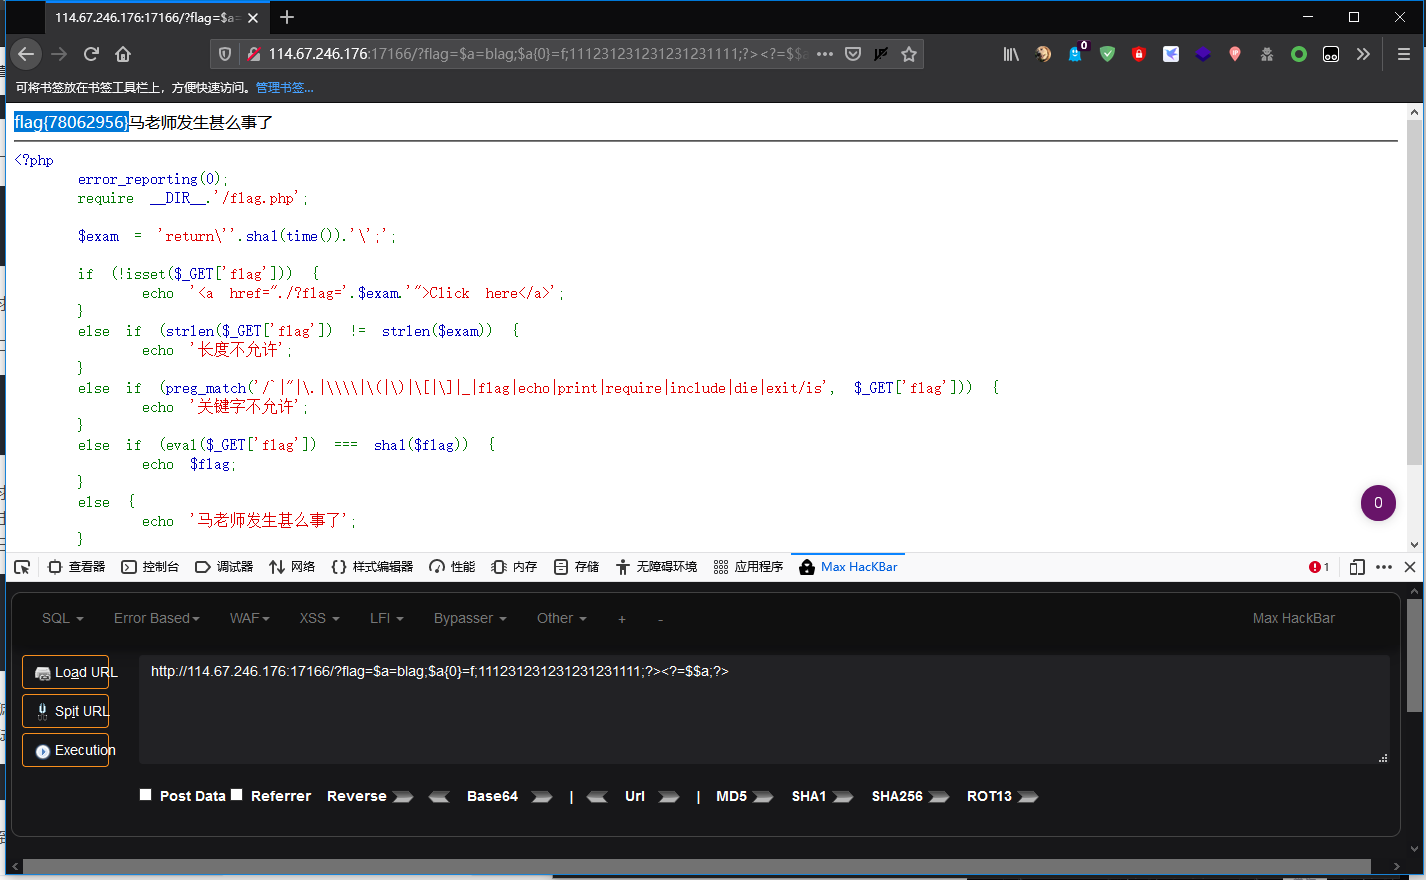Viewport: 1426px width, 880px height.
Task: Click into the HackBar URL text area
Action: (x=764, y=709)
